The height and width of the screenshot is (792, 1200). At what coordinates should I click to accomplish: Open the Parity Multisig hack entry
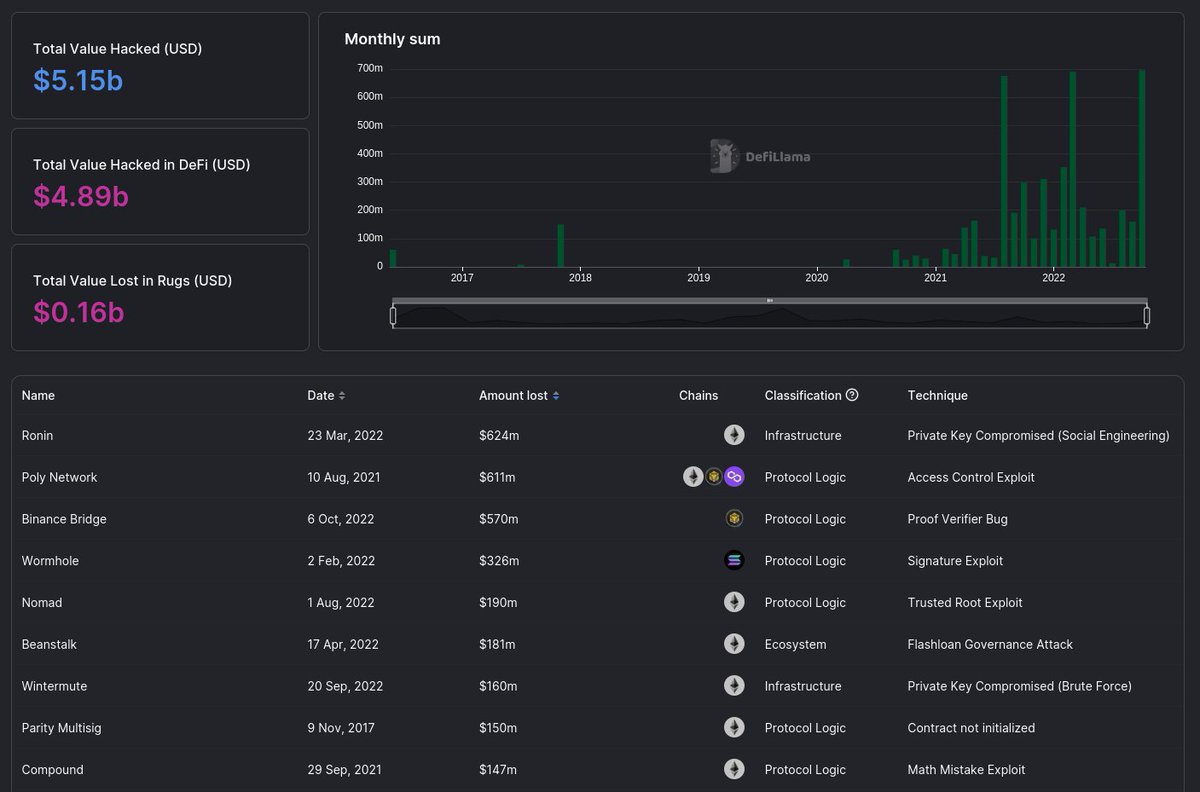[x=61, y=729]
